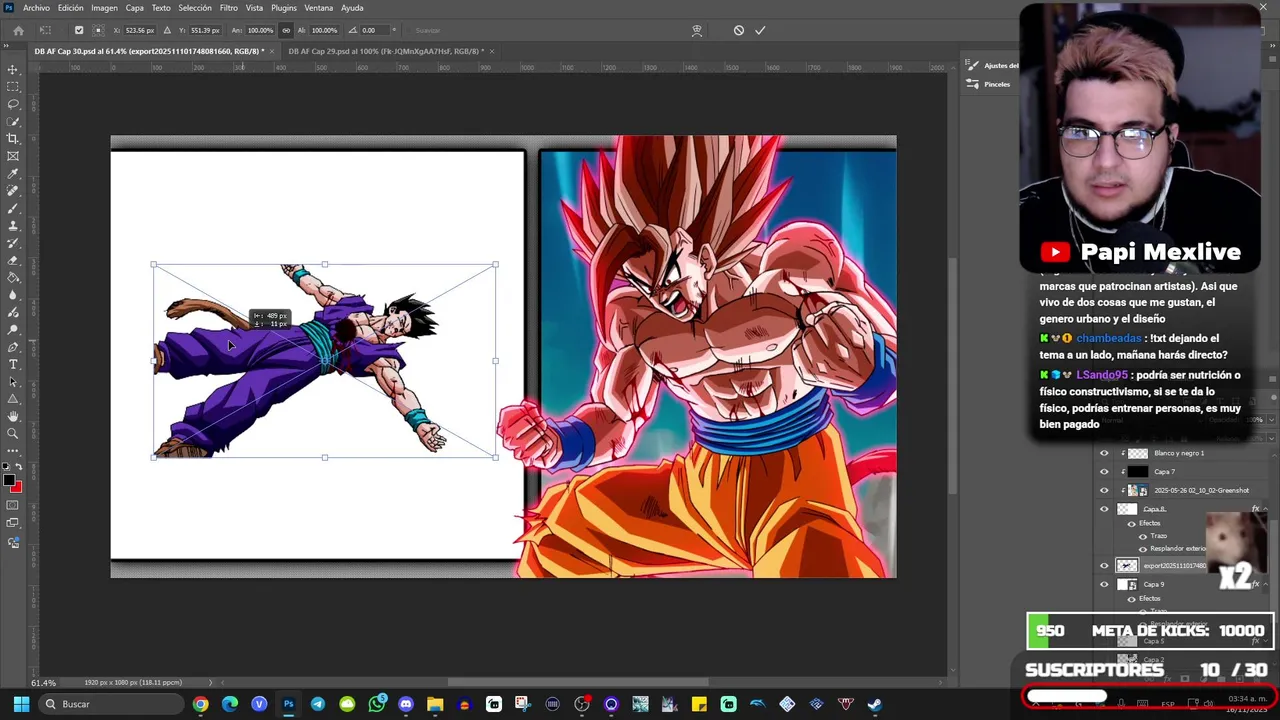
Task: Select the Spot Healing Brush tool
Action: (13, 191)
